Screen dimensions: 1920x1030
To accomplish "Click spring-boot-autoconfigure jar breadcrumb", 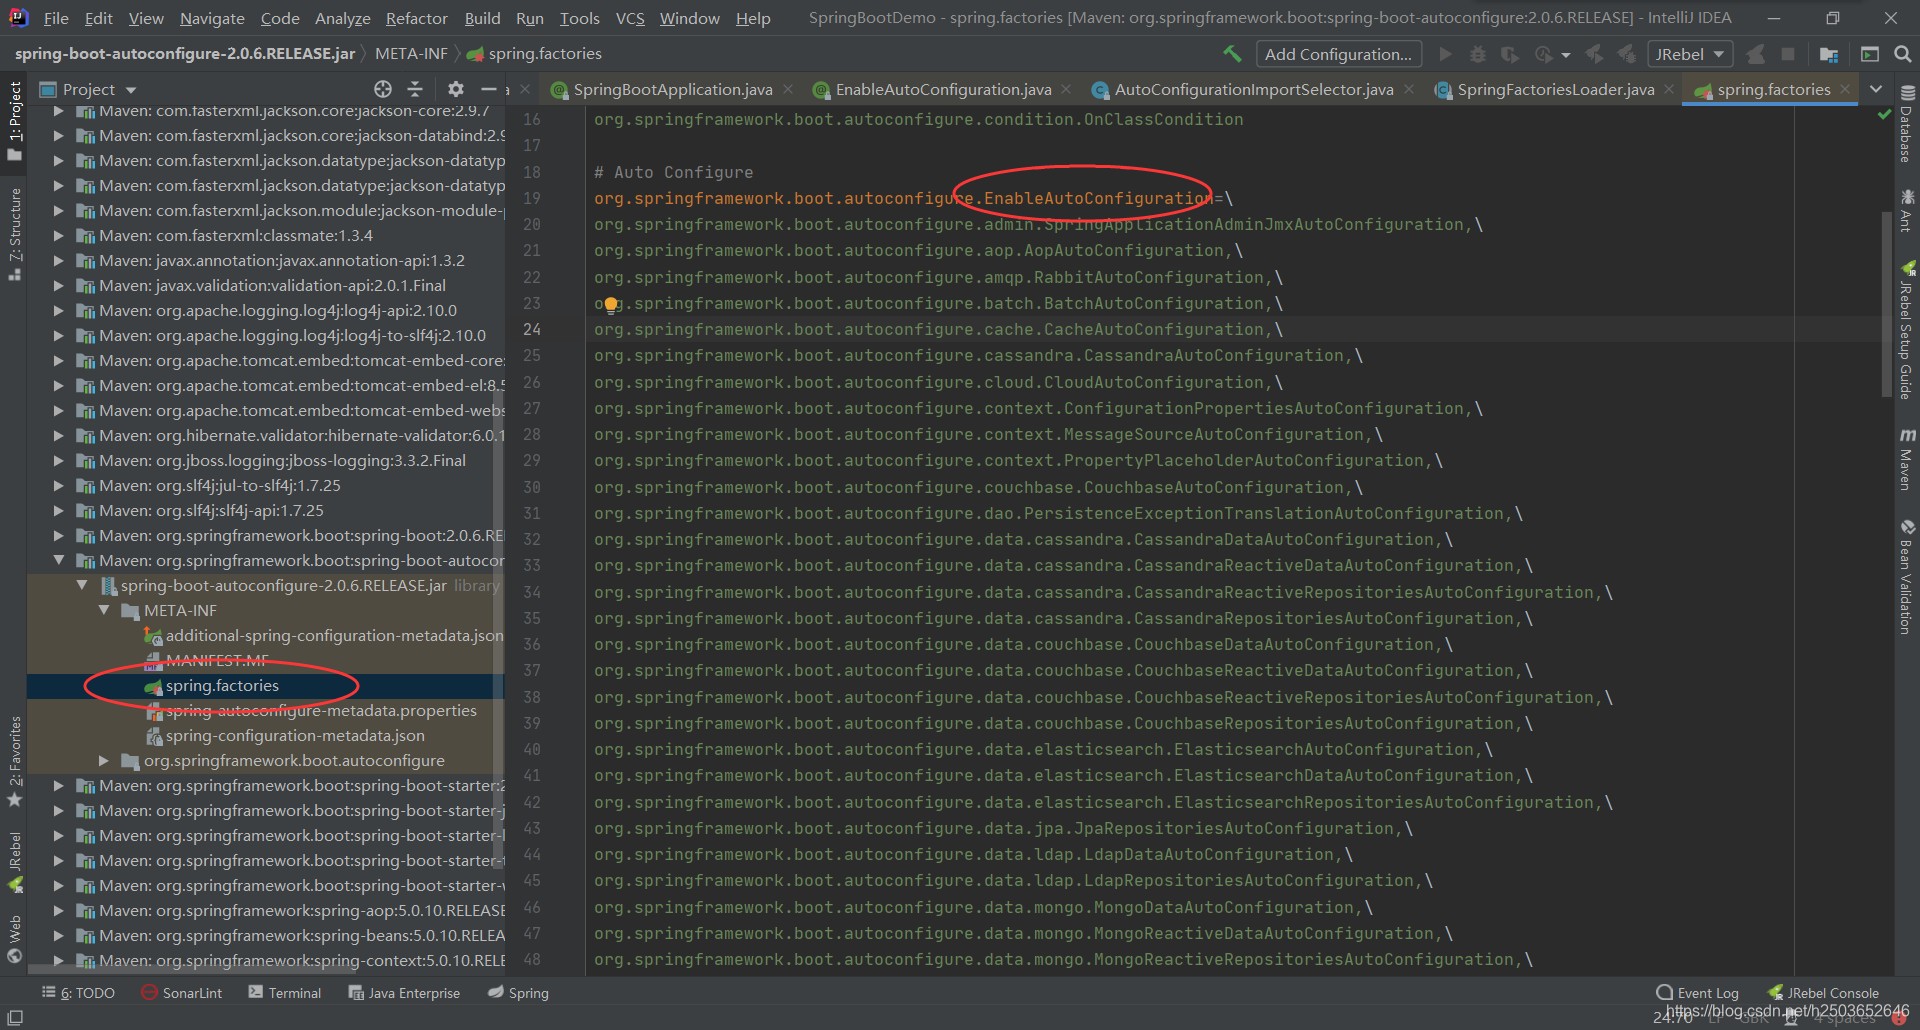I will coord(185,54).
